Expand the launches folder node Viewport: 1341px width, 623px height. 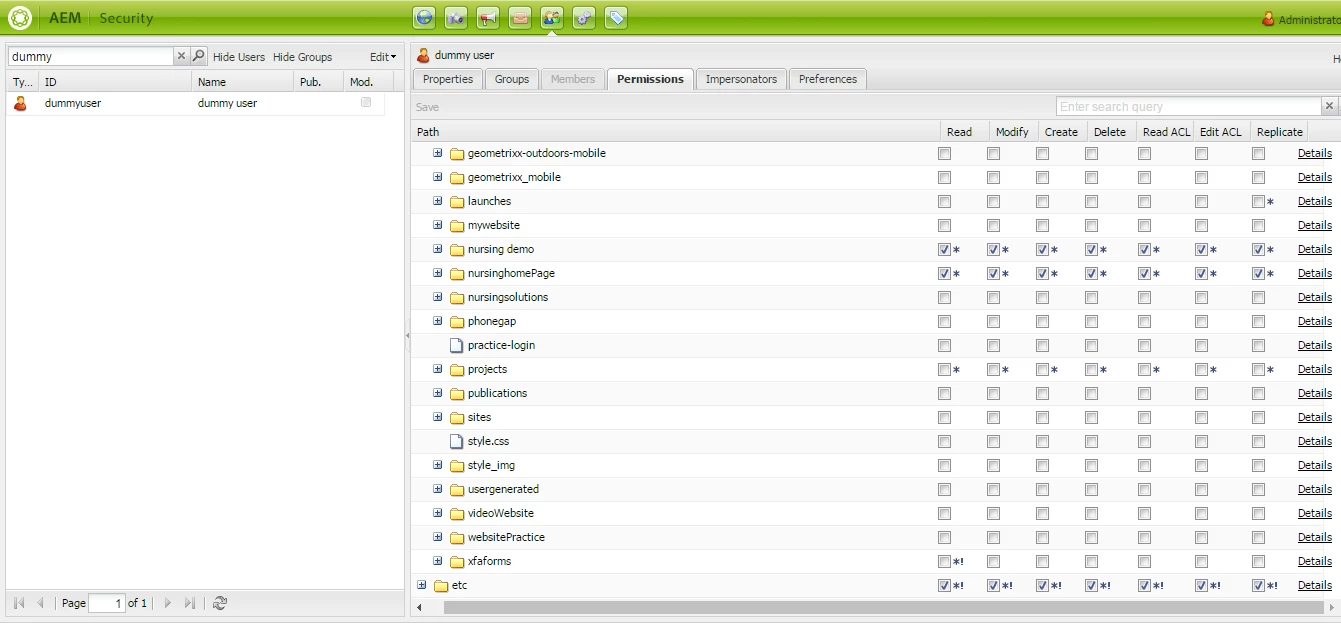pyautogui.click(x=437, y=201)
